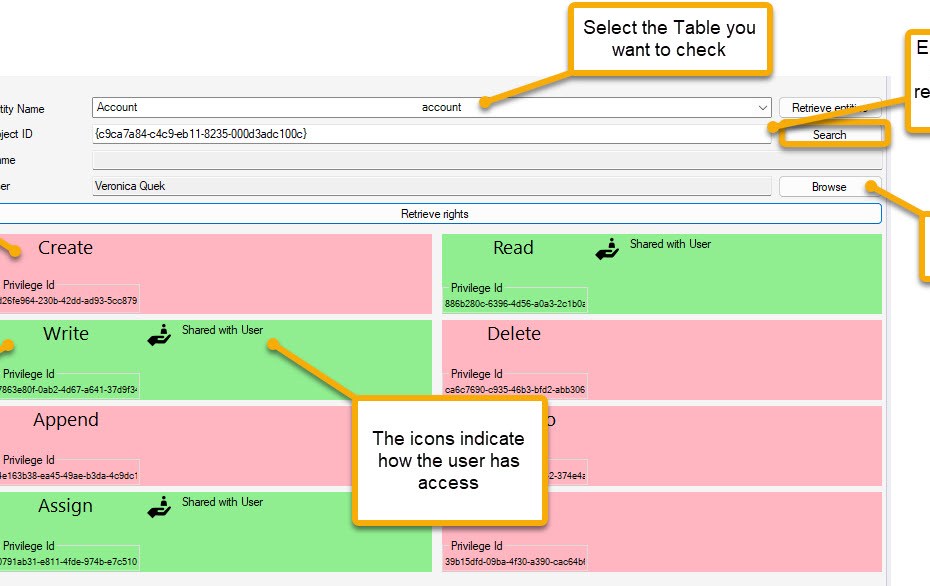The width and height of the screenshot is (930, 586).
Task: Click the Create privilege ID value
Action: (68, 301)
